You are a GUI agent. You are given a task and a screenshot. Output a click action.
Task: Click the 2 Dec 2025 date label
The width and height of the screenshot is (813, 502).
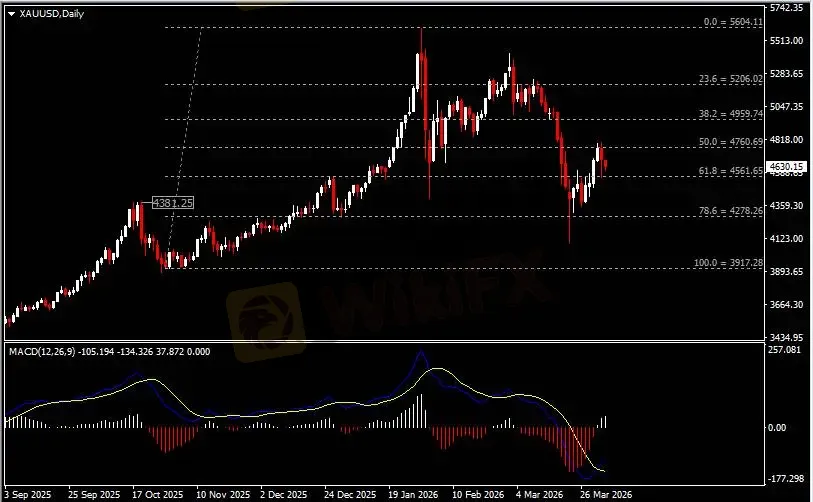284,494
